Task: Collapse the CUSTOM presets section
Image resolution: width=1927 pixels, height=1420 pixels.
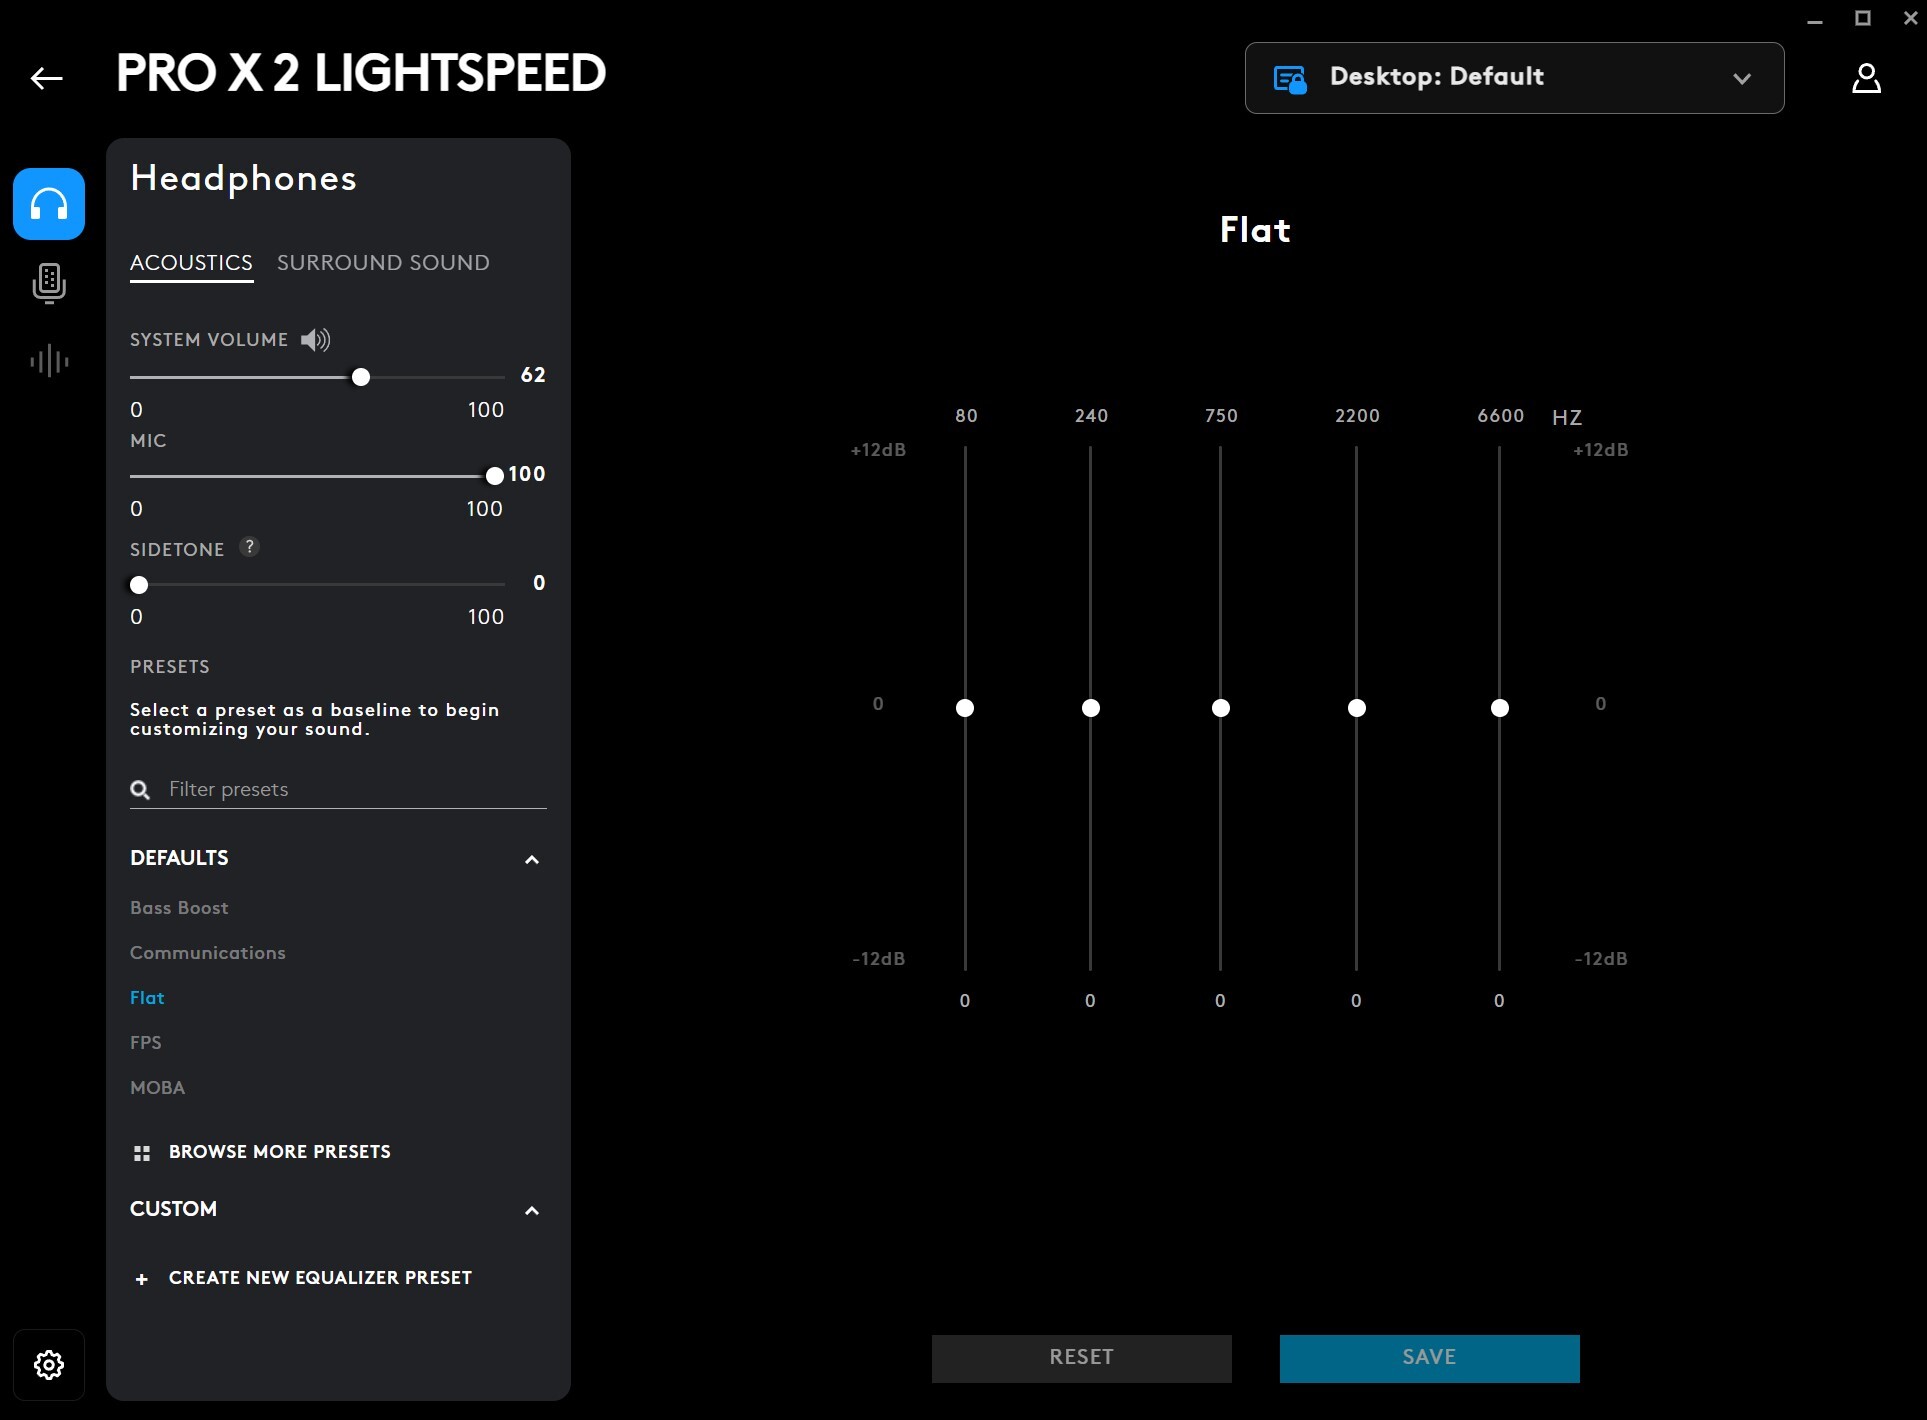Action: [x=532, y=1211]
